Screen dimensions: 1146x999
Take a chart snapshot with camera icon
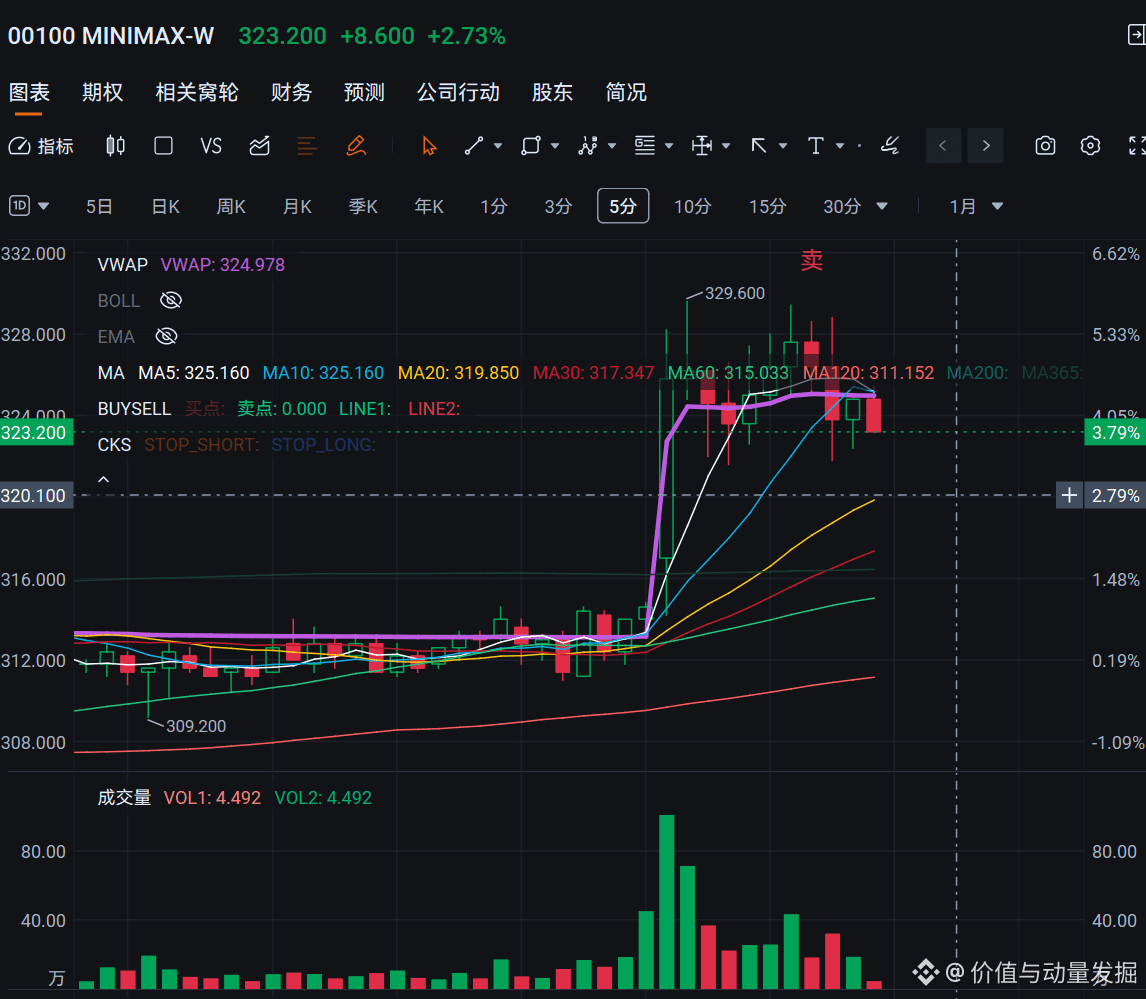(1045, 146)
